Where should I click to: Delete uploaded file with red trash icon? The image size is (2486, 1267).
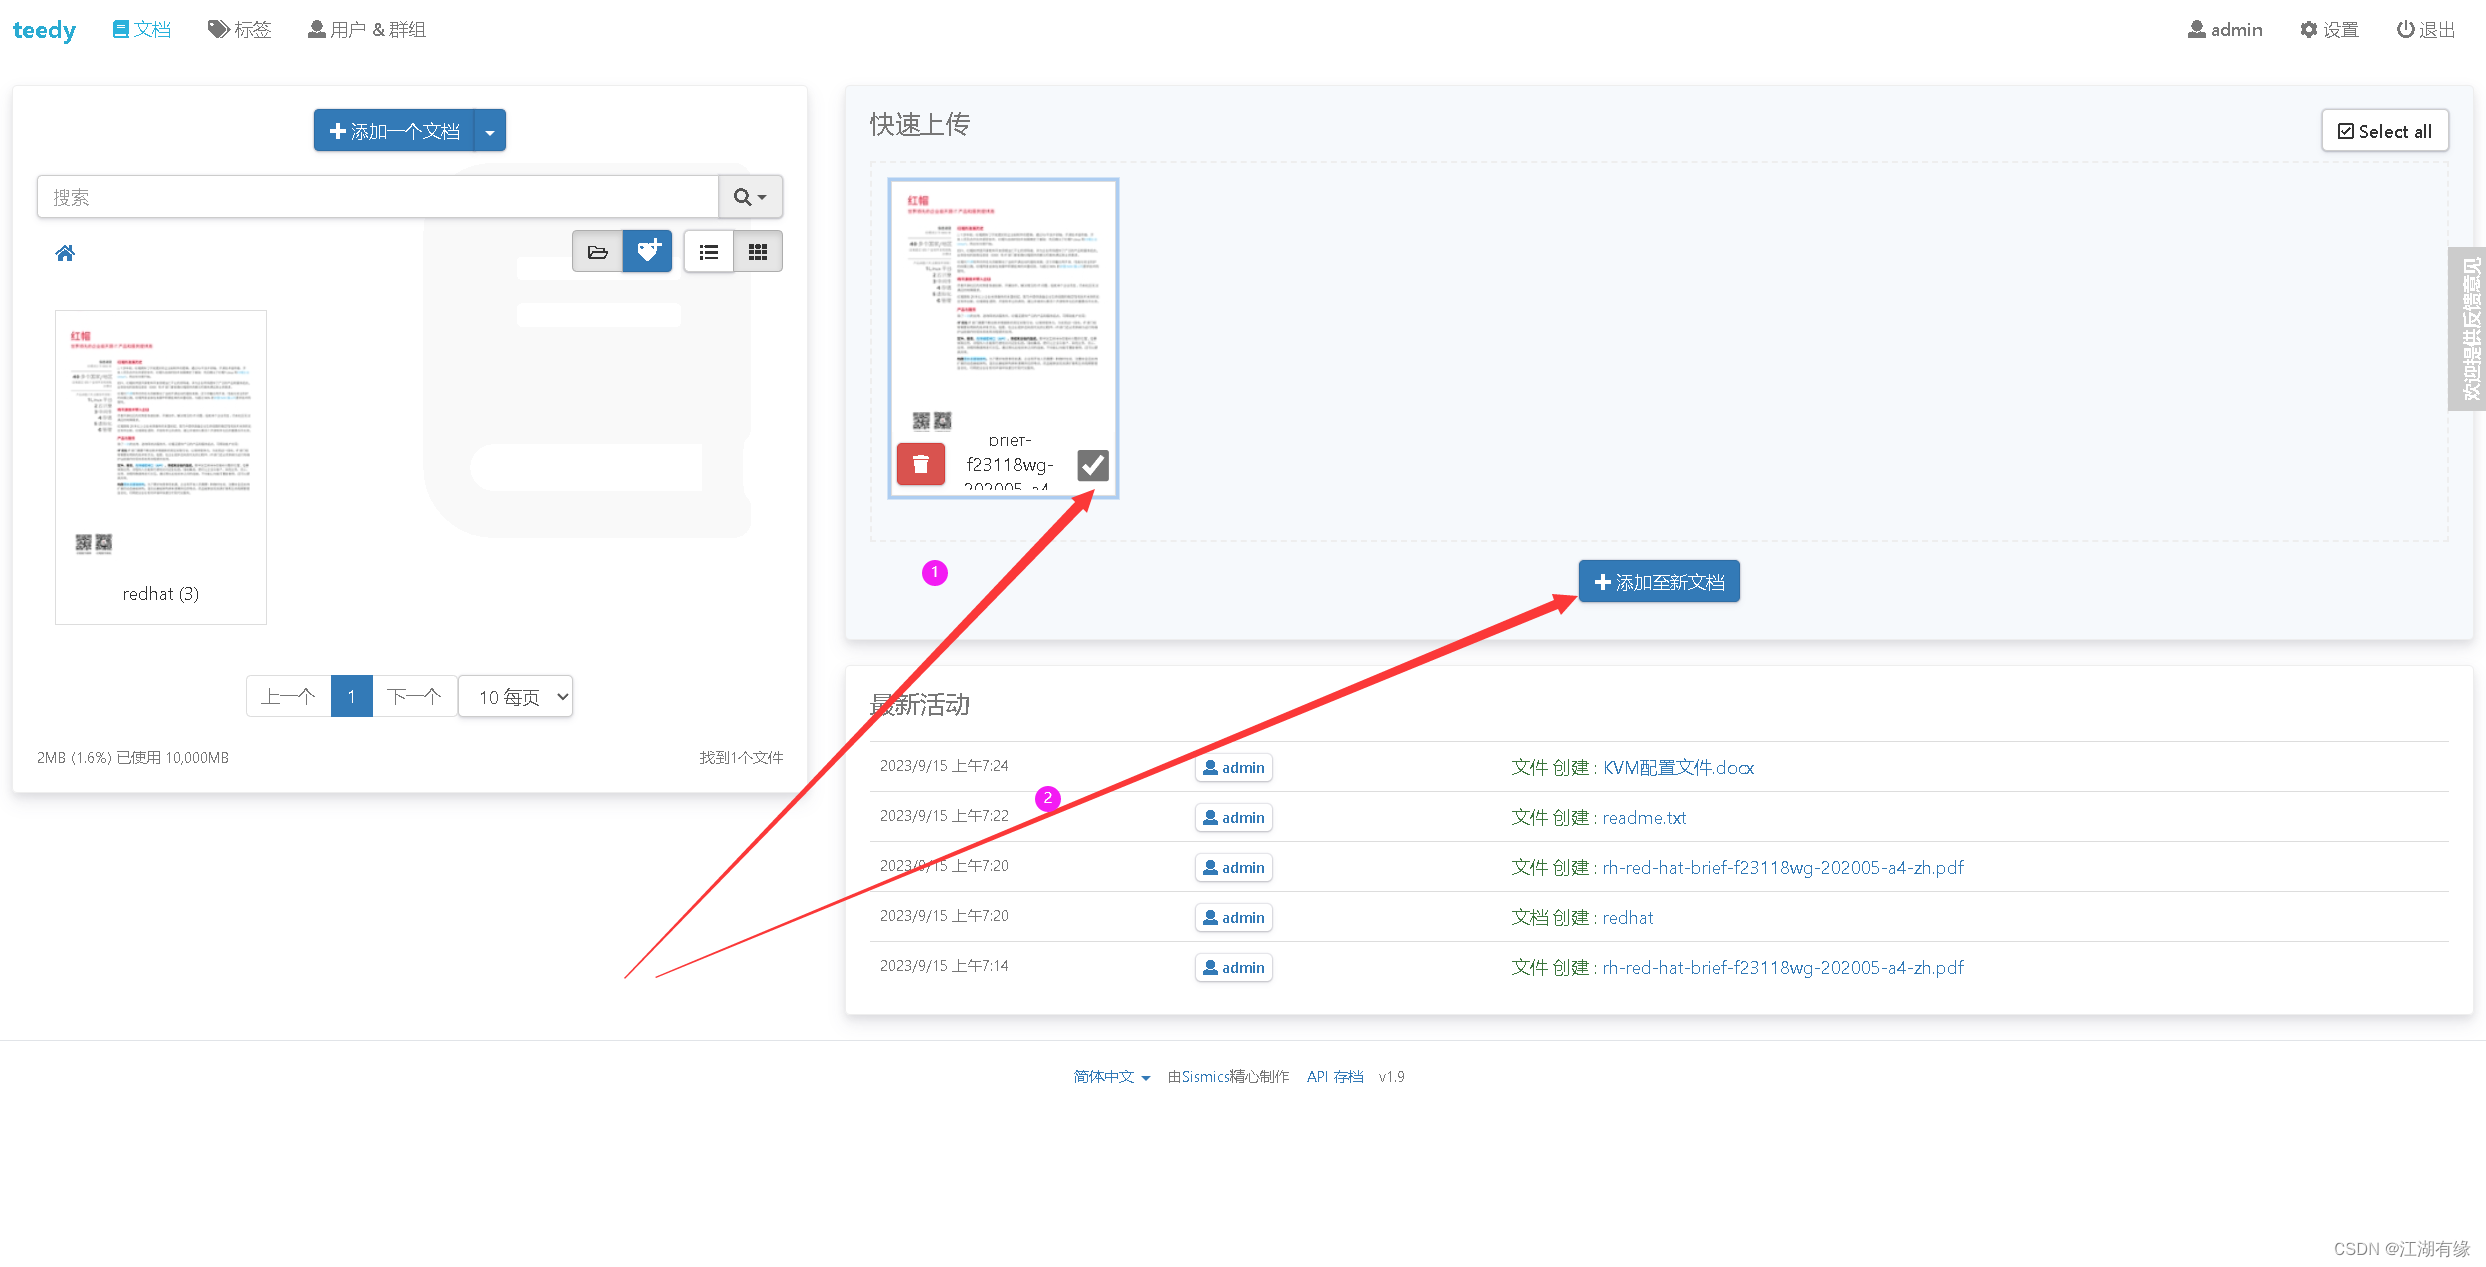pos(920,465)
